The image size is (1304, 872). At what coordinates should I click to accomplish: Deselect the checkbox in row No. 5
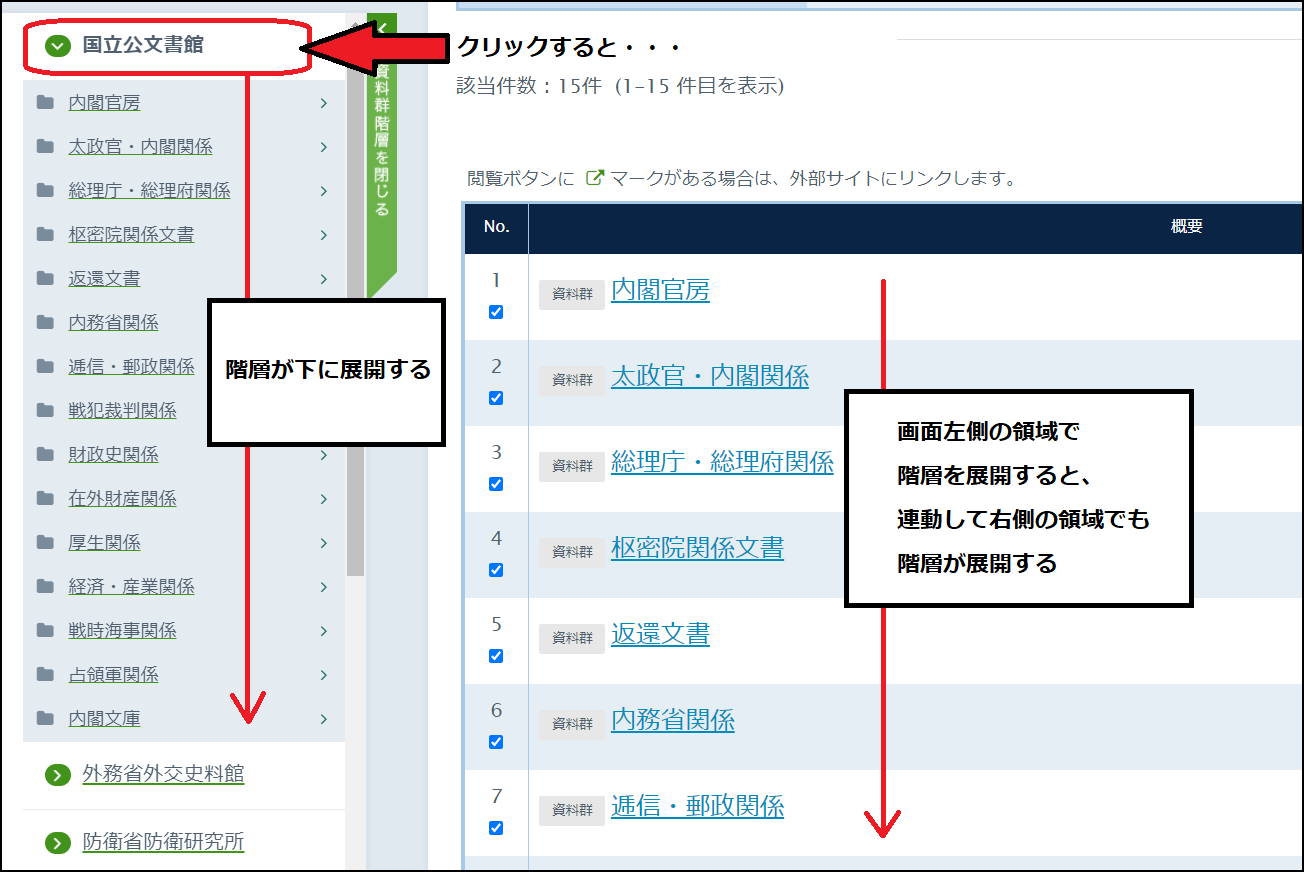click(x=496, y=656)
